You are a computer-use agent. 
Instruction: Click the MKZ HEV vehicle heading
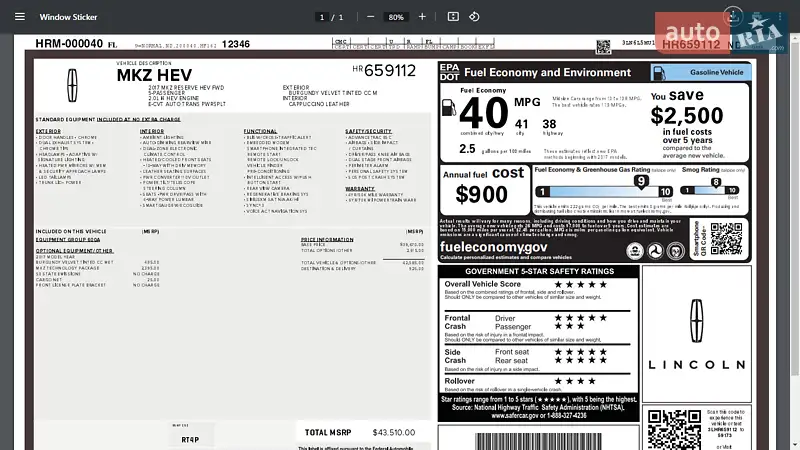click(154, 75)
